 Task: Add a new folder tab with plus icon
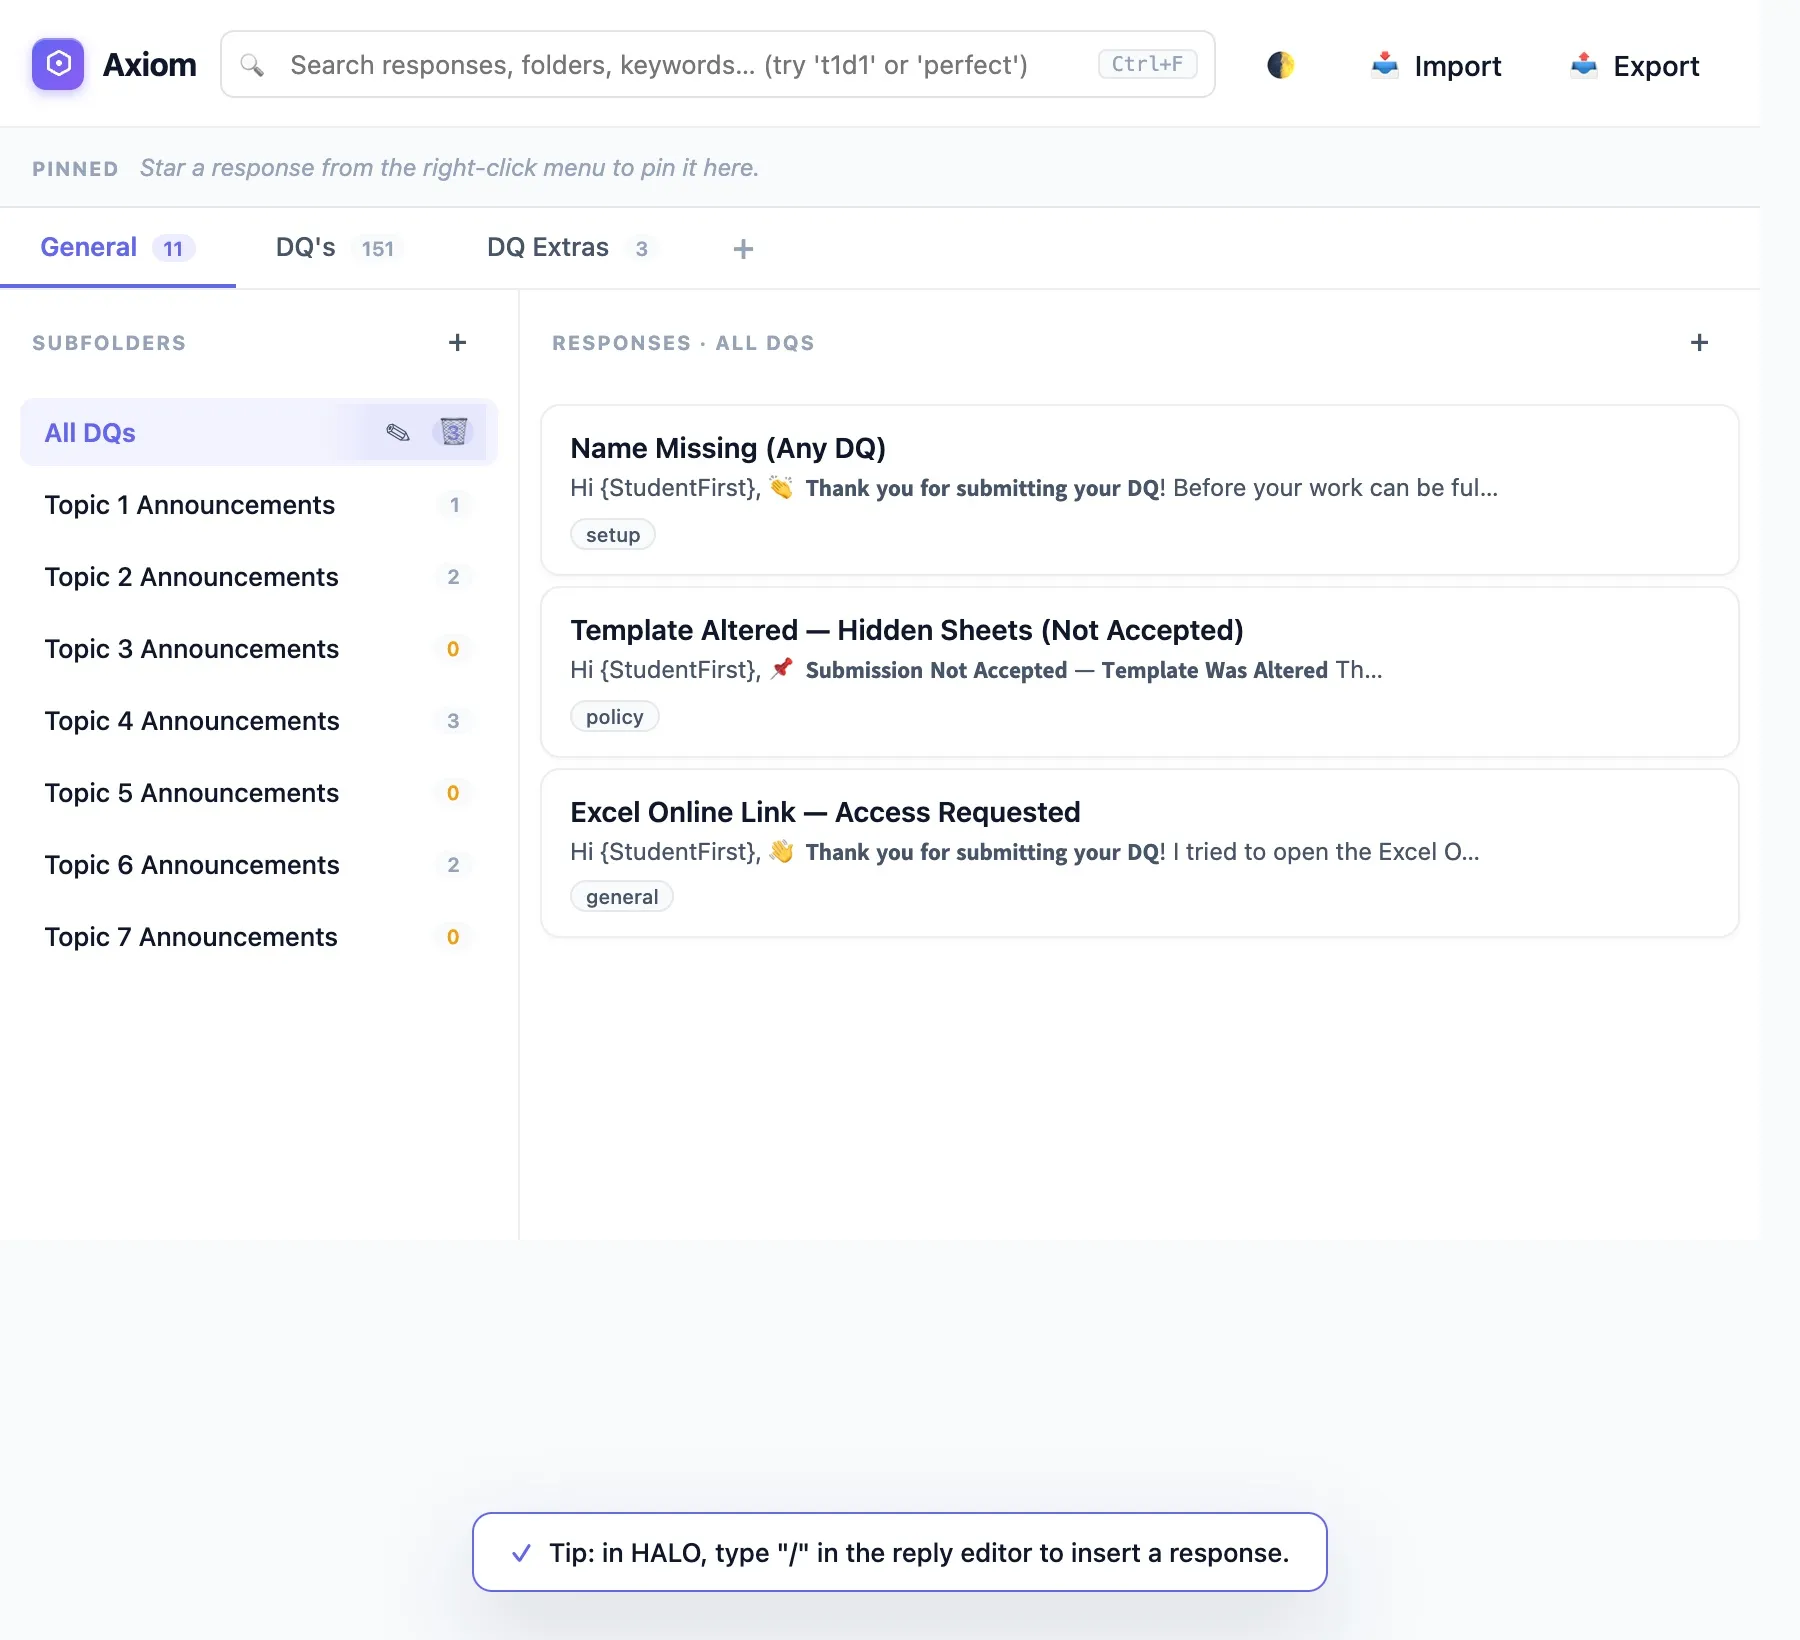coord(743,249)
